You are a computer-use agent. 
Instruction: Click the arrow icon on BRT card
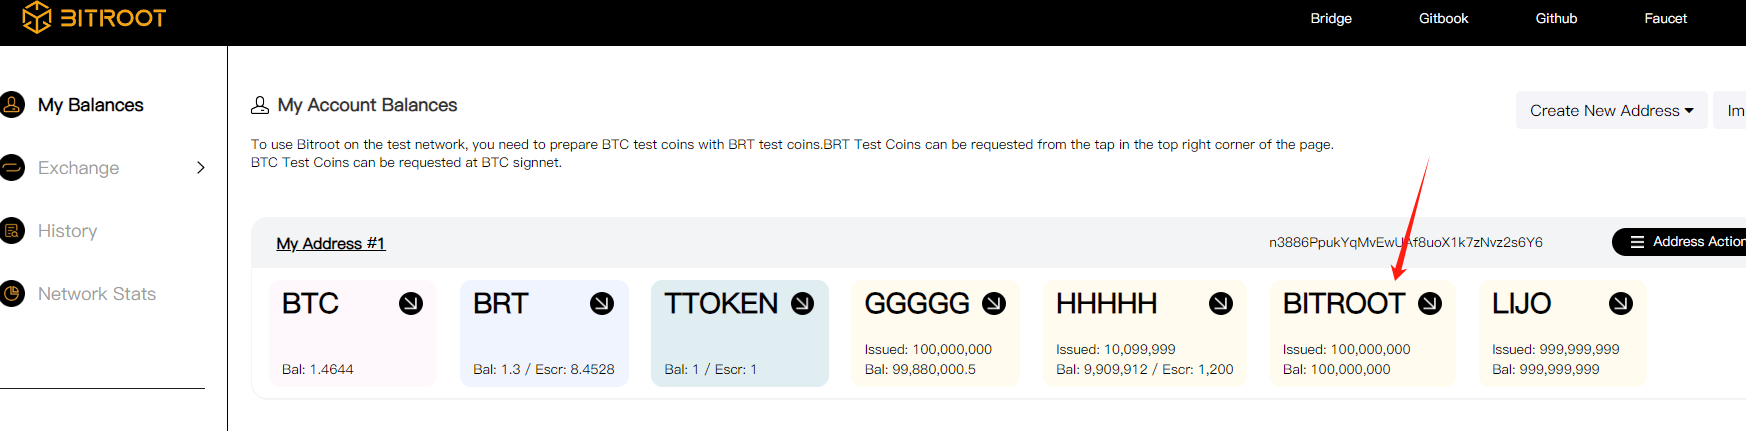pos(602,304)
